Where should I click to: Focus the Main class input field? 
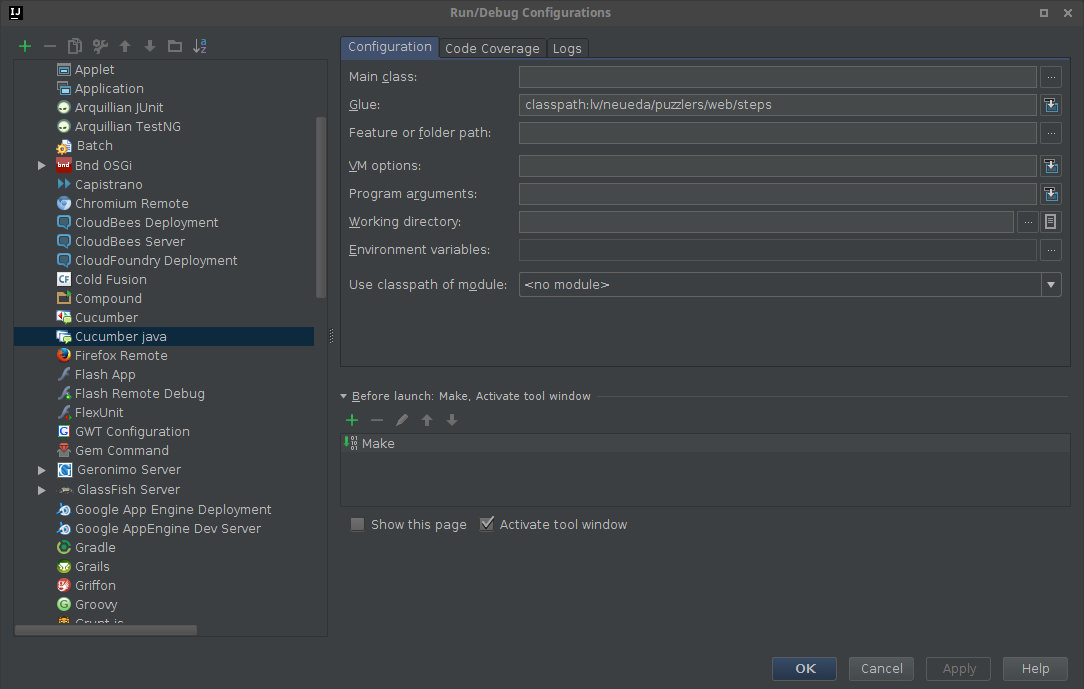778,77
